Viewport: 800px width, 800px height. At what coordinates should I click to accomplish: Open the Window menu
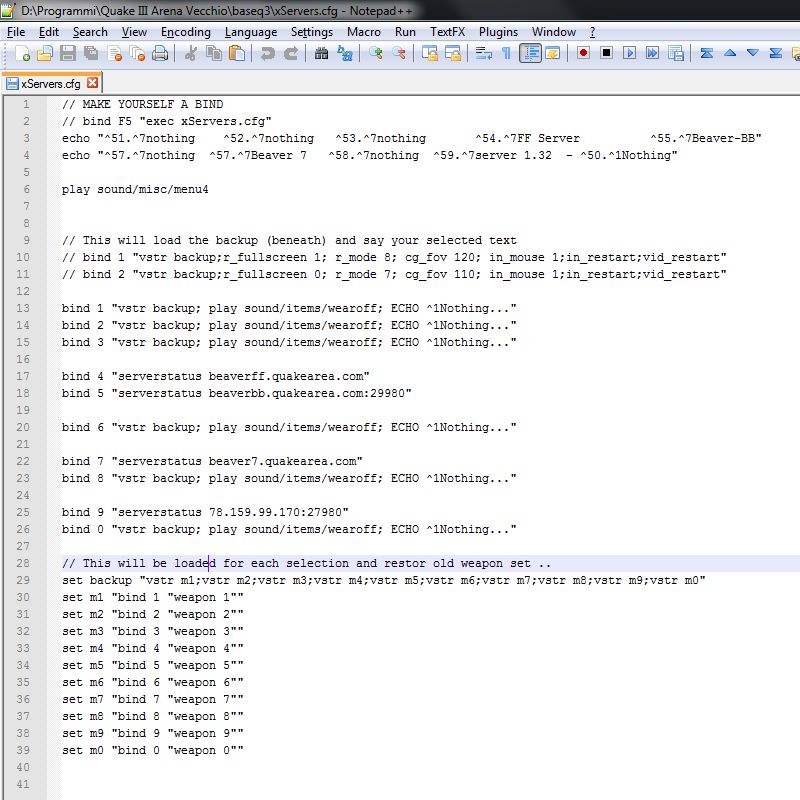coord(554,32)
